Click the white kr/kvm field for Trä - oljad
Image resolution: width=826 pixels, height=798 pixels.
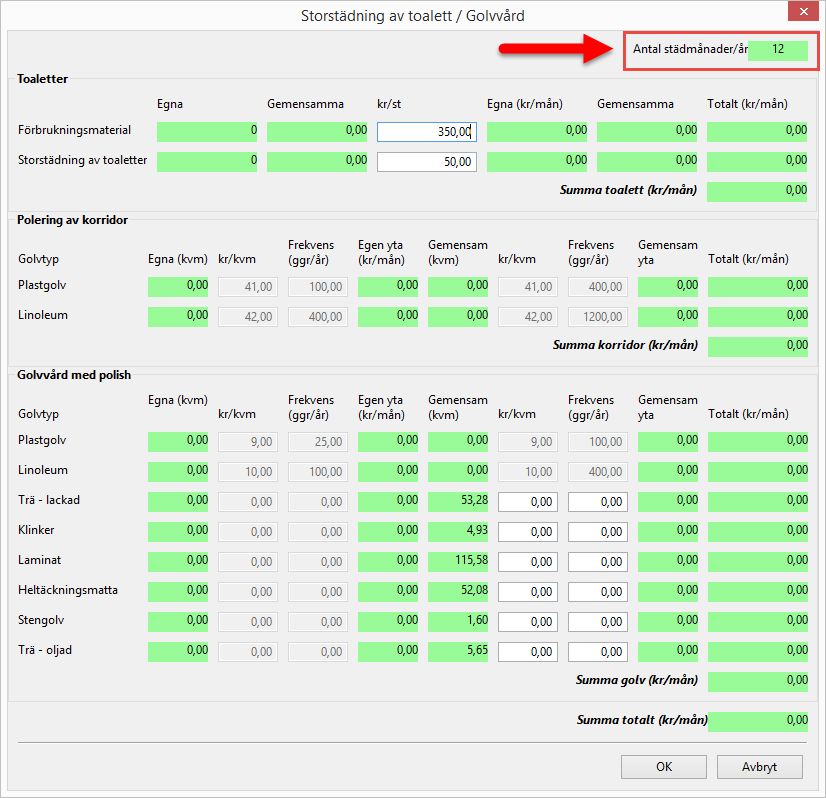[x=528, y=651]
